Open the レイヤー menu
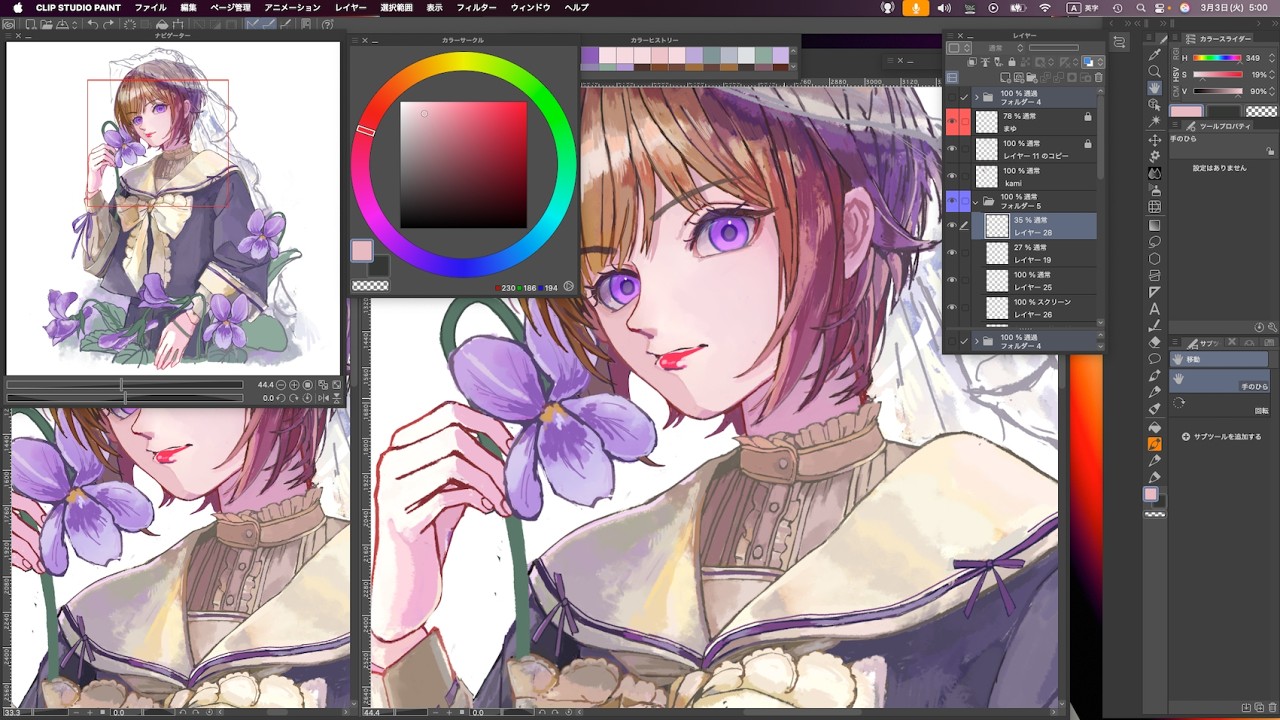Screen dimensions: 1280x720 click(x=351, y=7)
